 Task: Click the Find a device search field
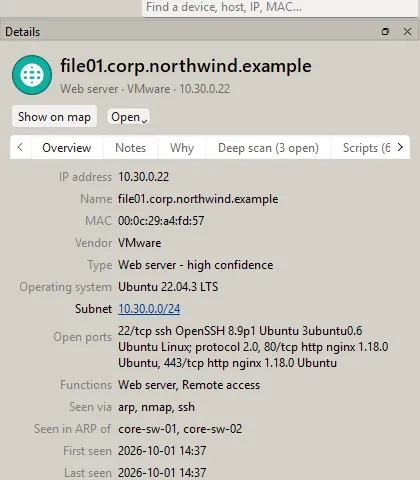point(279,7)
